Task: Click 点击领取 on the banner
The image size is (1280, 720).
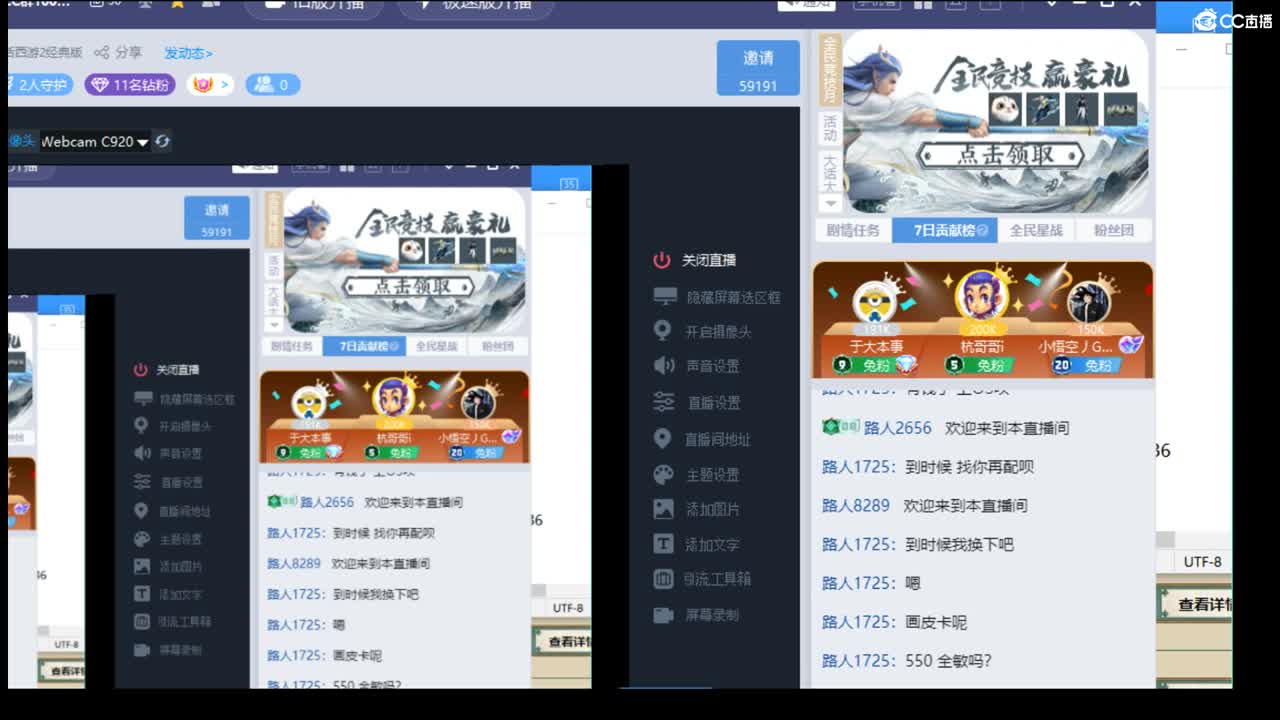Action: pyautogui.click(x=1005, y=156)
